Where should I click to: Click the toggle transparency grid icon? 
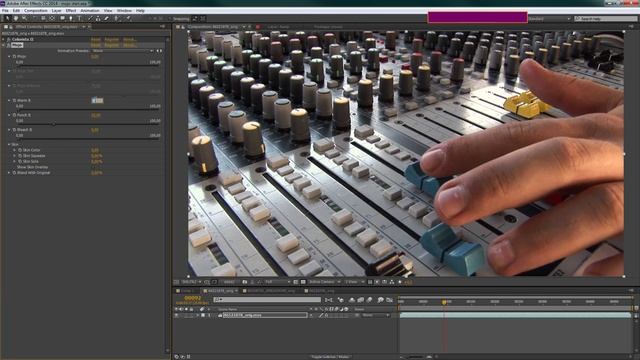pos(303,282)
